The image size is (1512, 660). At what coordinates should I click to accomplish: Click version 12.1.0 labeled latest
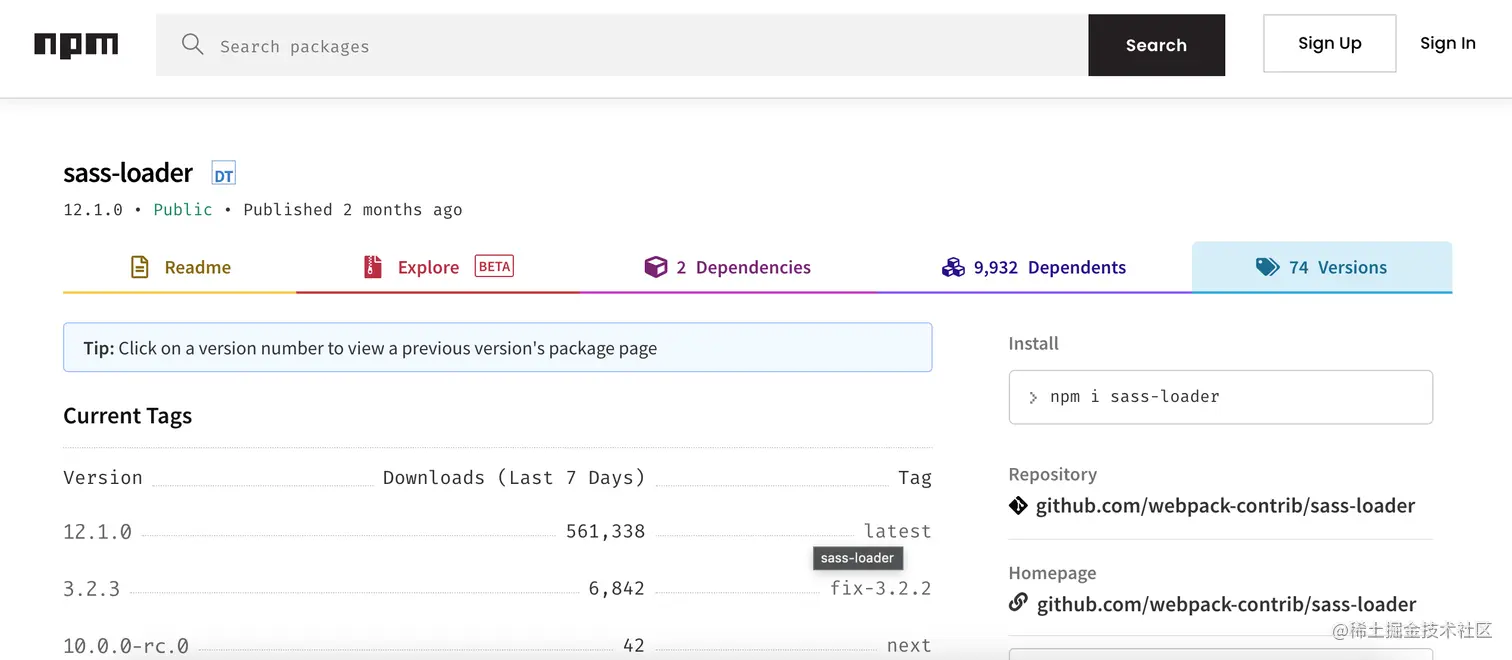(x=97, y=531)
